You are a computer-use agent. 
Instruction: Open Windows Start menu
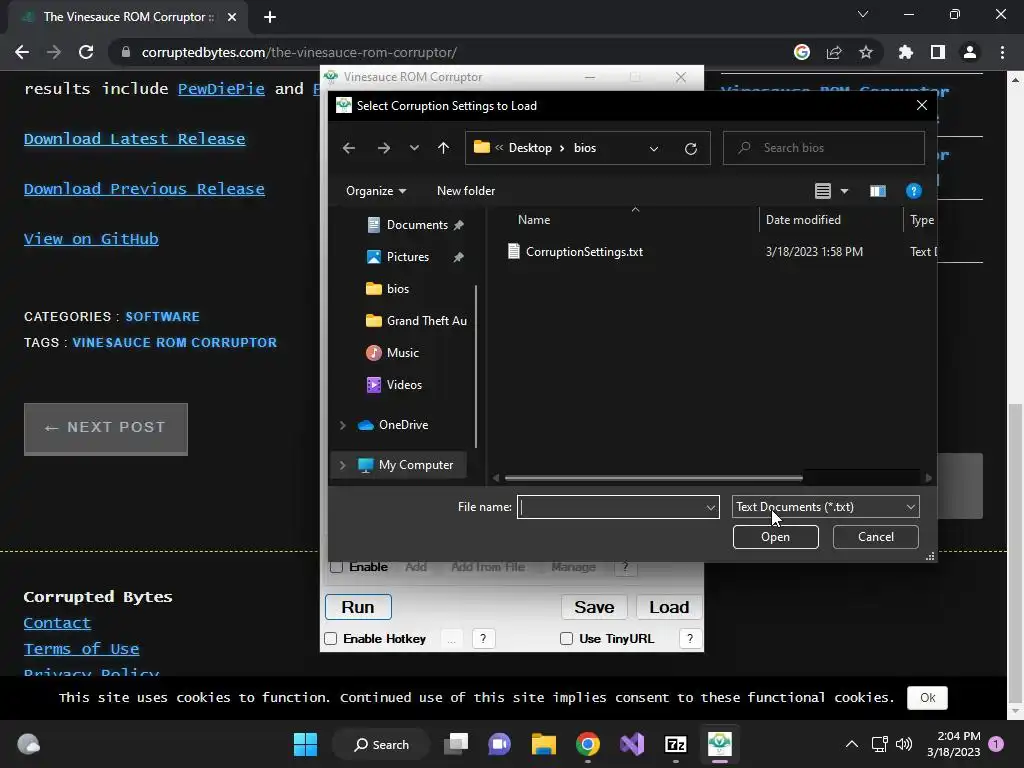pyautogui.click(x=305, y=744)
